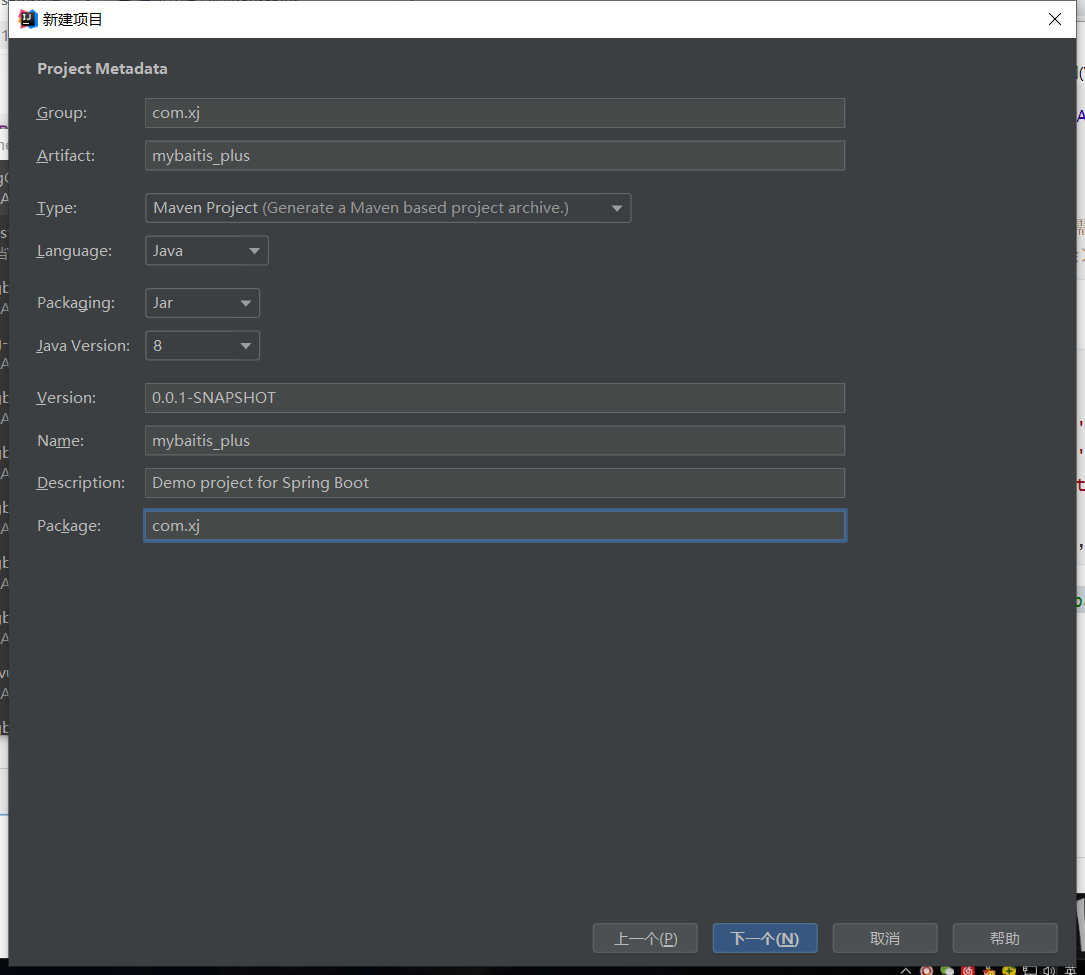The image size is (1085, 975).
Task: Click the 新建项目 window title text
Action: point(73,19)
